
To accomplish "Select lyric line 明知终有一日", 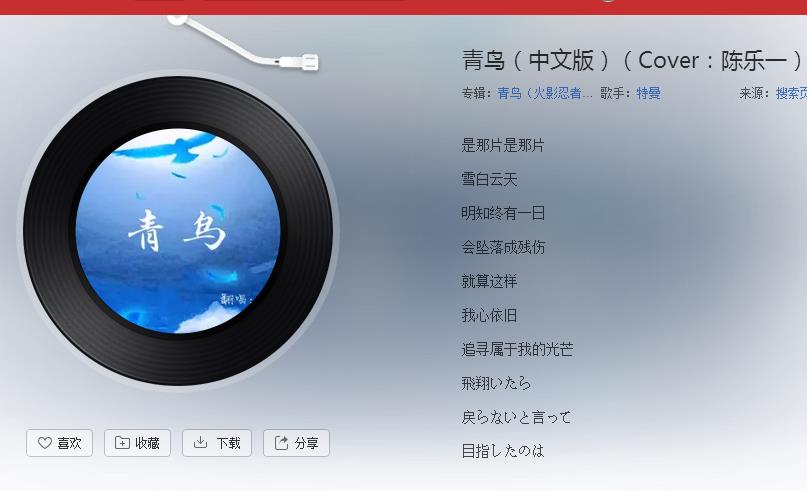I will [503, 213].
